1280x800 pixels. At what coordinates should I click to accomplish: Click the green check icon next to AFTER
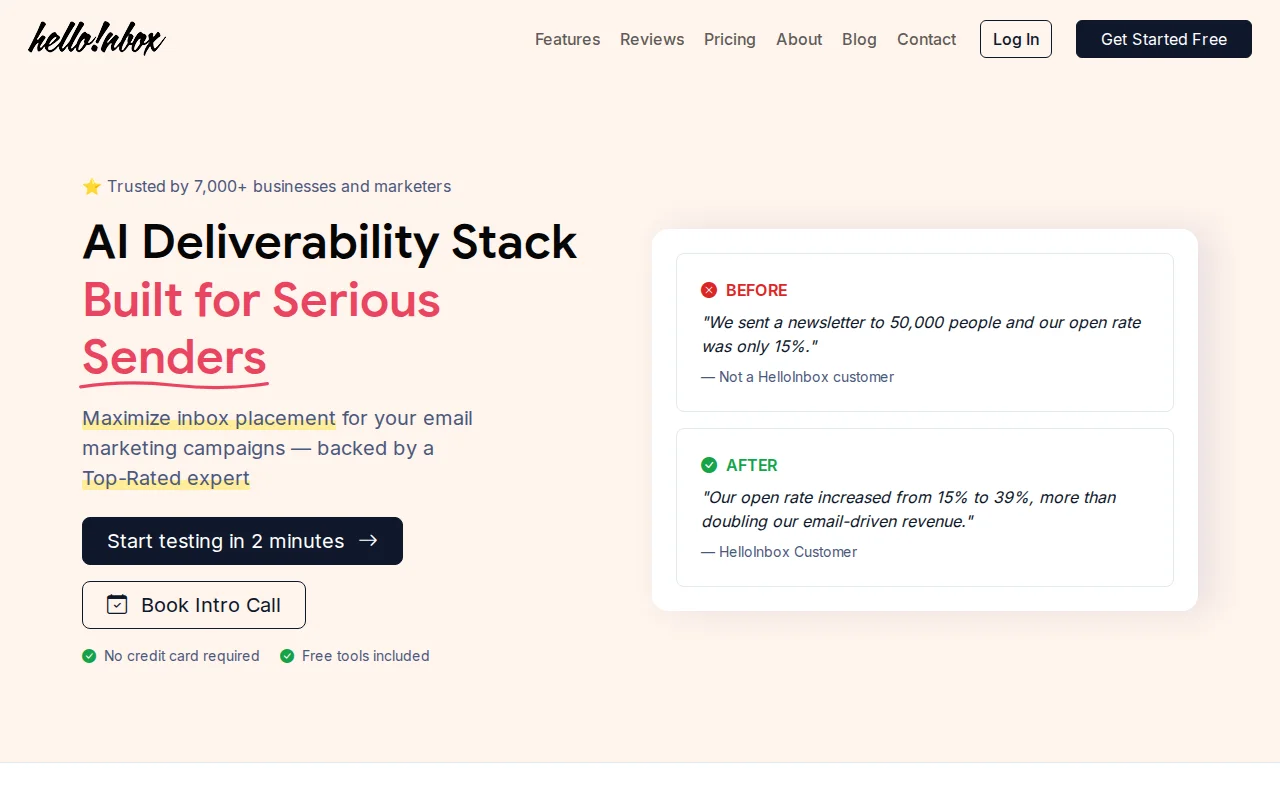click(709, 465)
